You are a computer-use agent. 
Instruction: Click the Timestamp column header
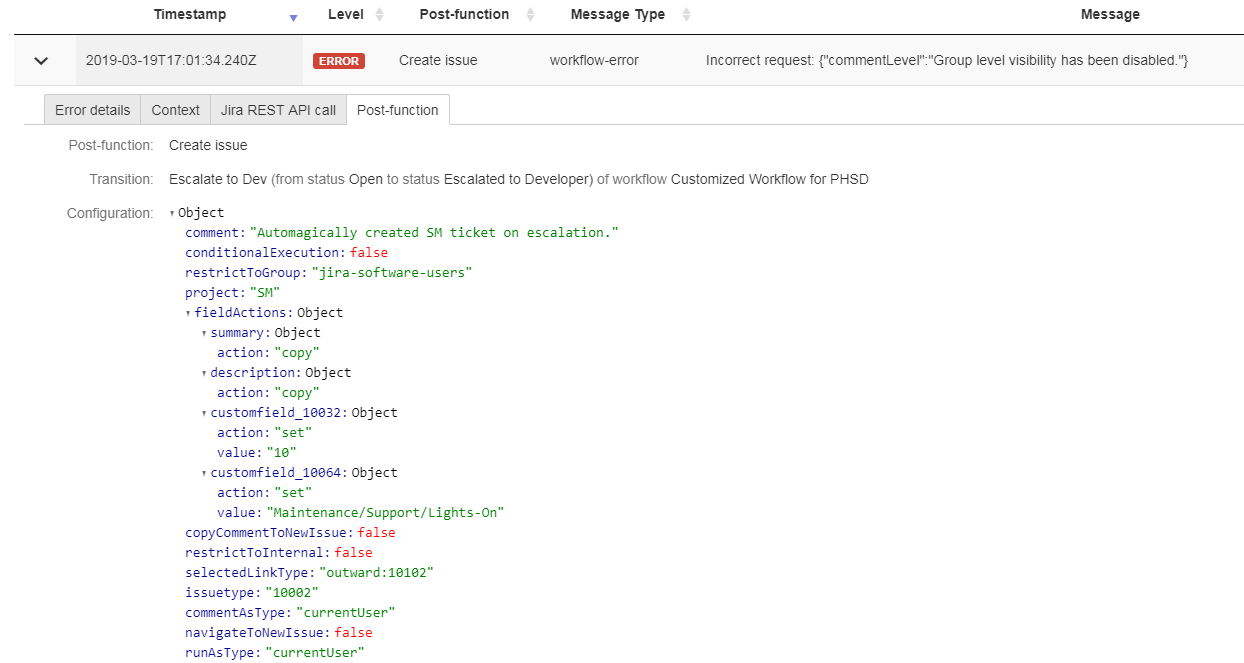pyautogui.click(x=190, y=15)
